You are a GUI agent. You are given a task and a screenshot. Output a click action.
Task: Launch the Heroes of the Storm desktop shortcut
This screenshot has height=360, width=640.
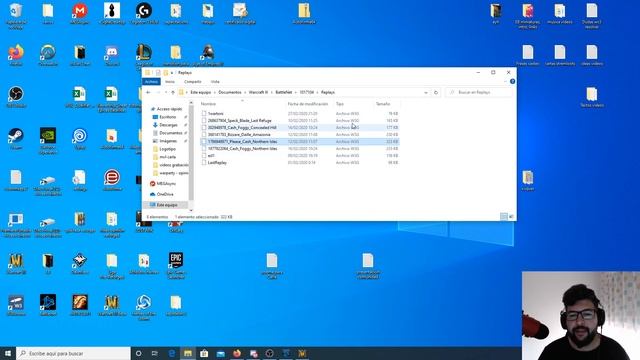pyautogui.click(x=144, y=307)
